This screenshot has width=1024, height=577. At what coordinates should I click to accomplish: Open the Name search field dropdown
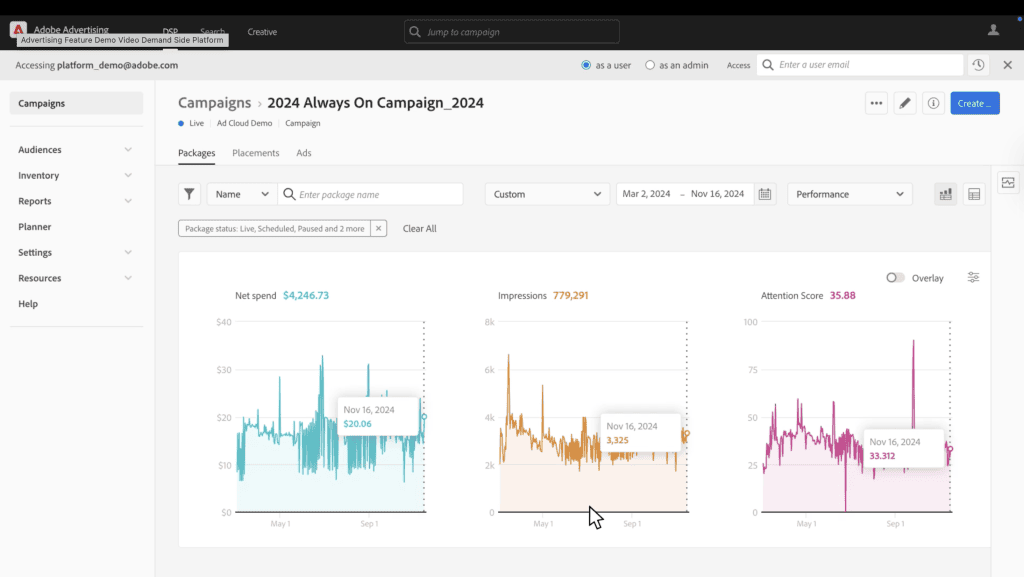(240, 194)
